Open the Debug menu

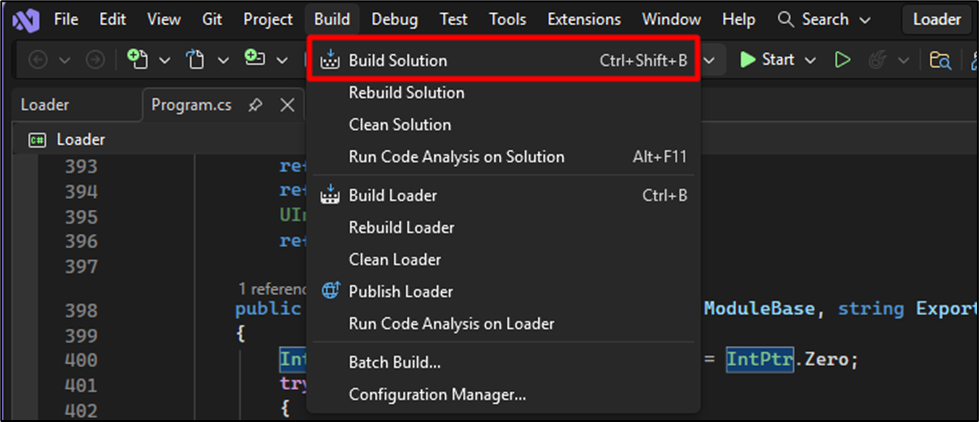point(395,20)
